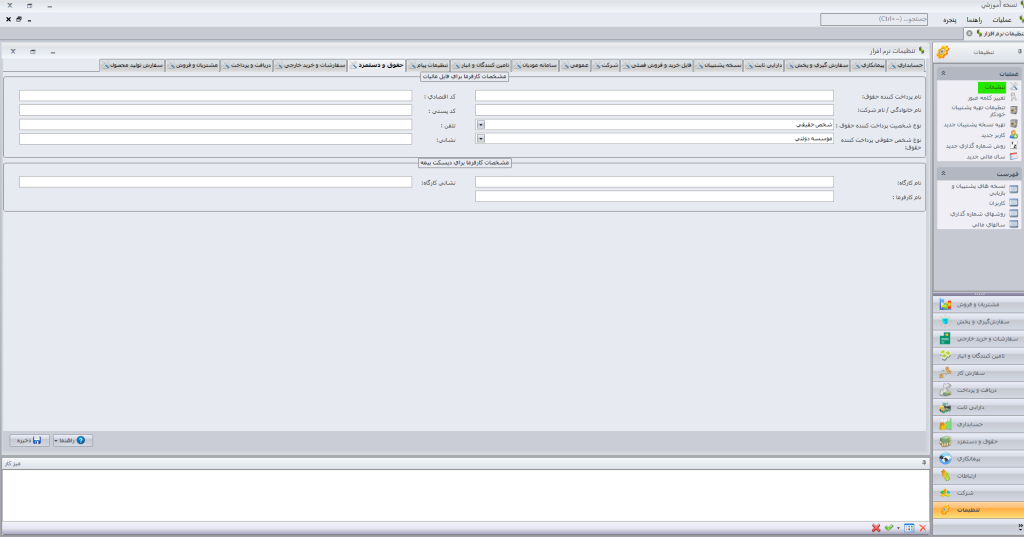1024x537 pixels.
Task: Open the تامین کنندگان و انبار settings tab
Action: tap(481, 65)
